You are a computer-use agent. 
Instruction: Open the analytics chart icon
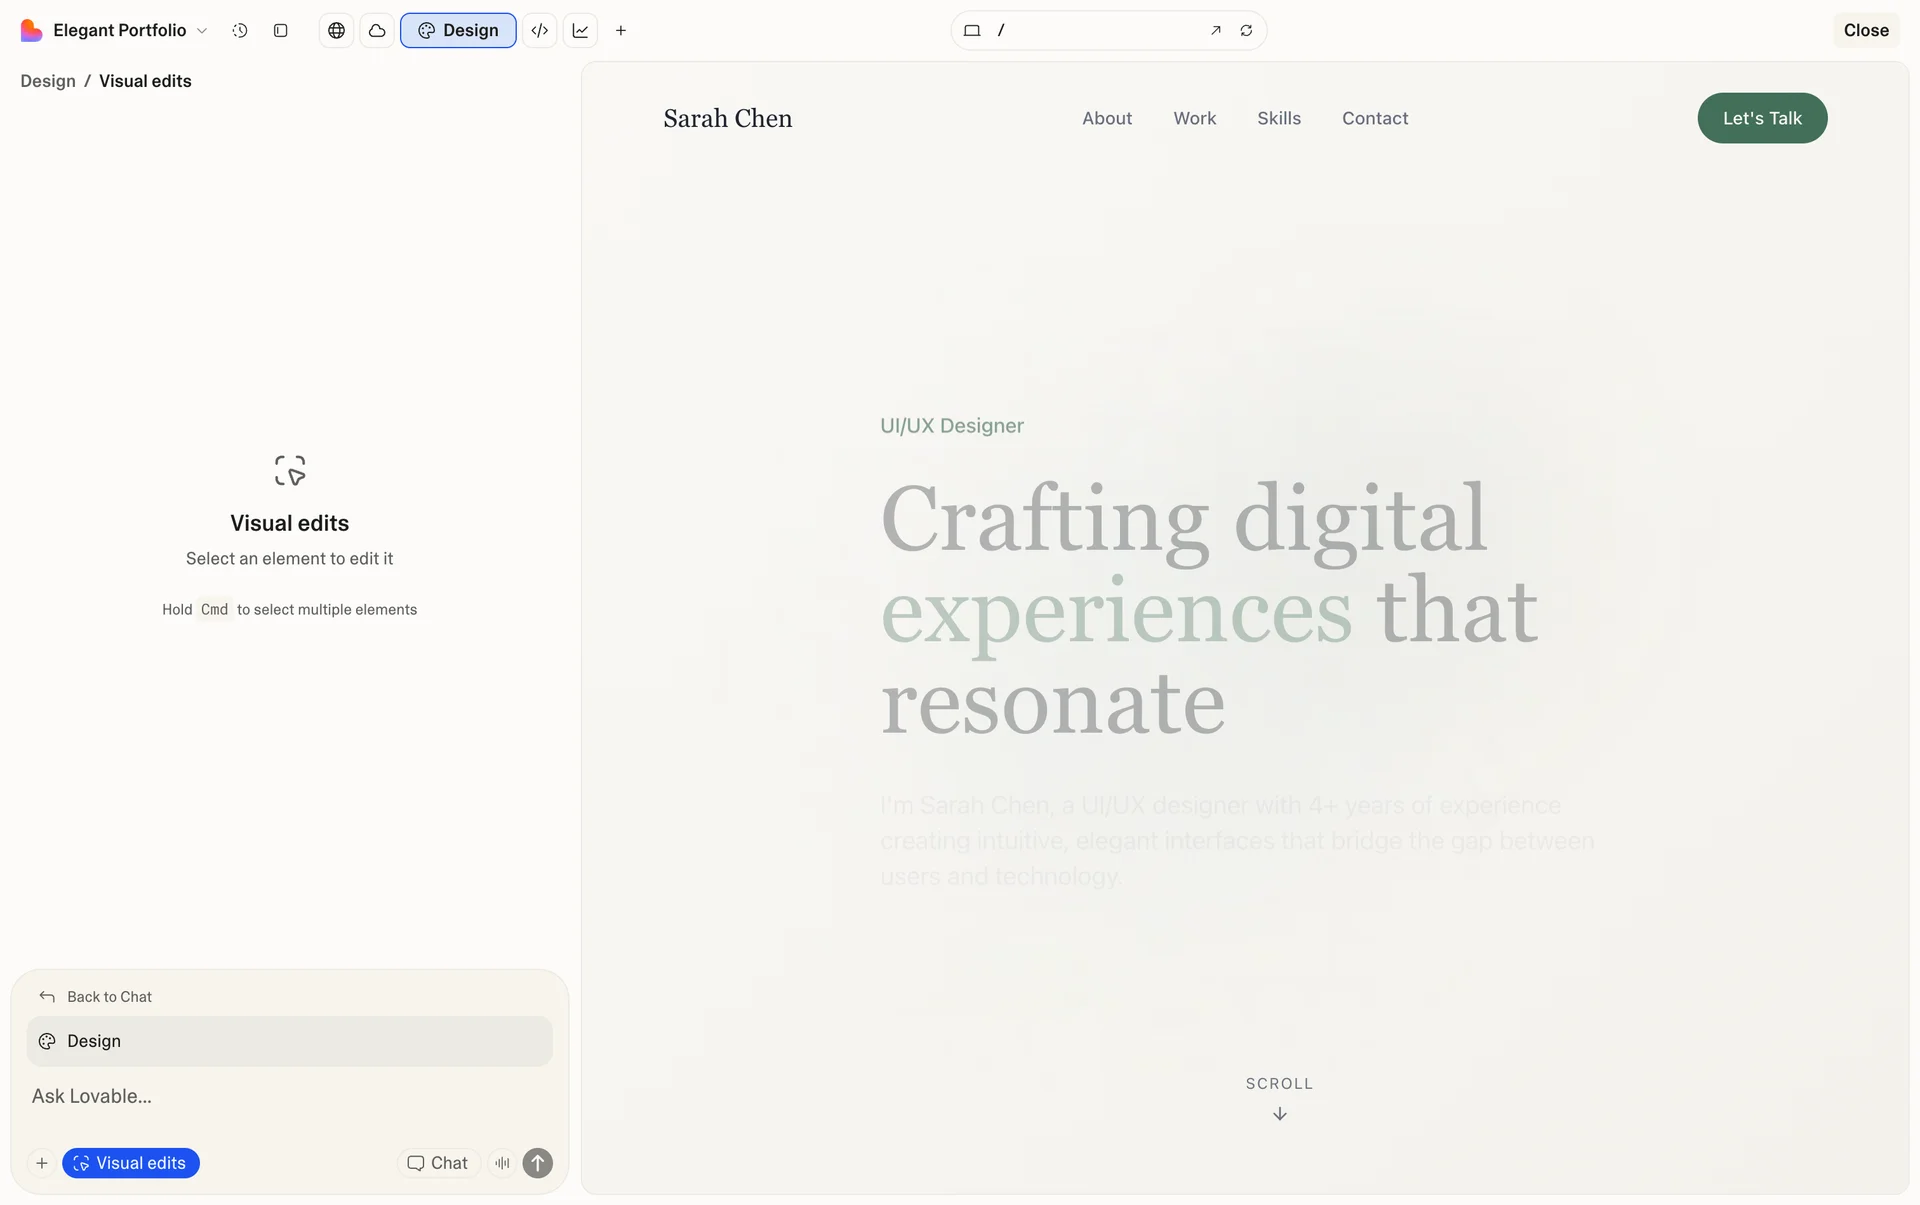580,30
